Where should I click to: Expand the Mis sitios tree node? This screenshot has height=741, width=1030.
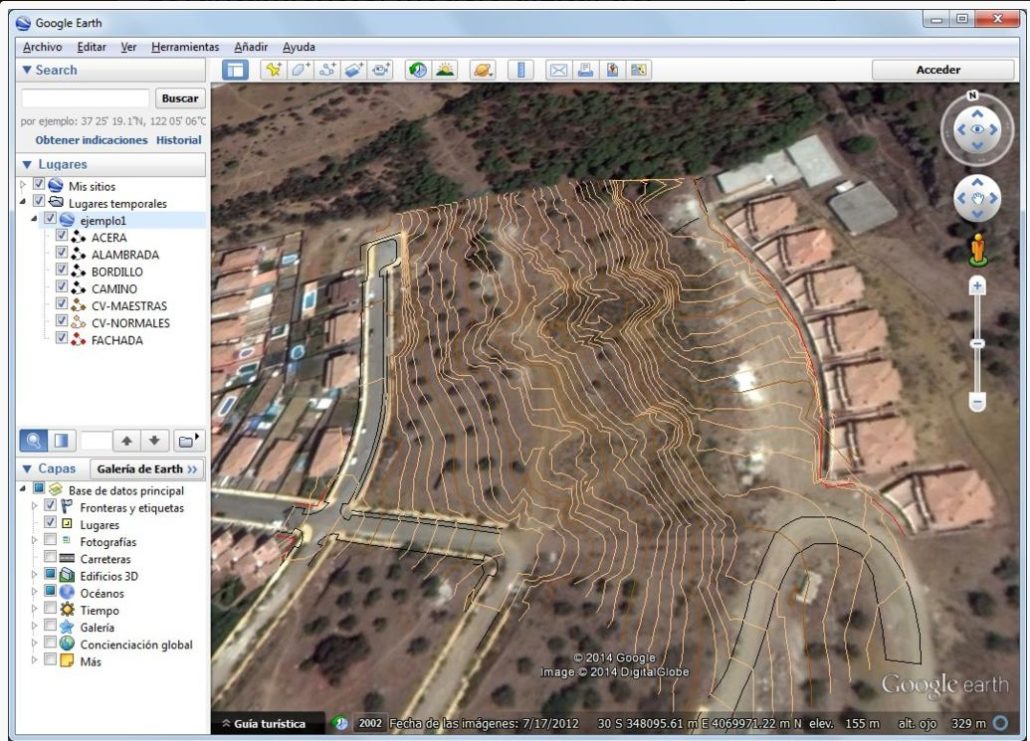pyautogui.click(x=24, y=186)
